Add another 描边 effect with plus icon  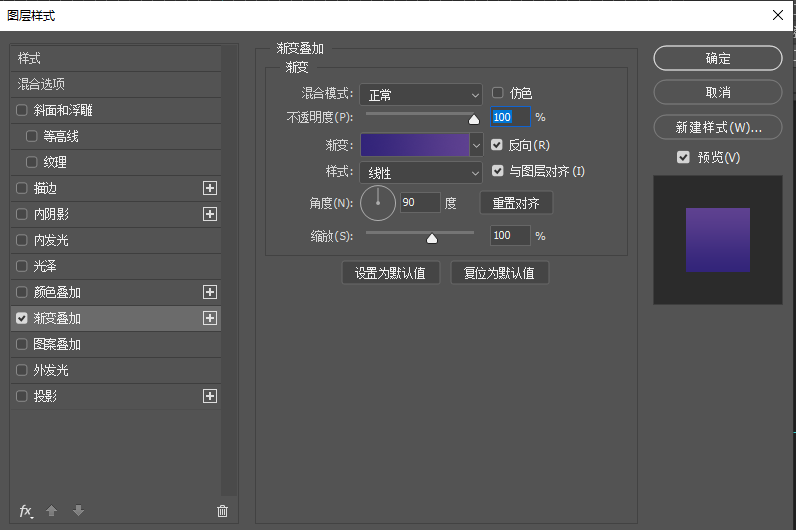[210, 188]
